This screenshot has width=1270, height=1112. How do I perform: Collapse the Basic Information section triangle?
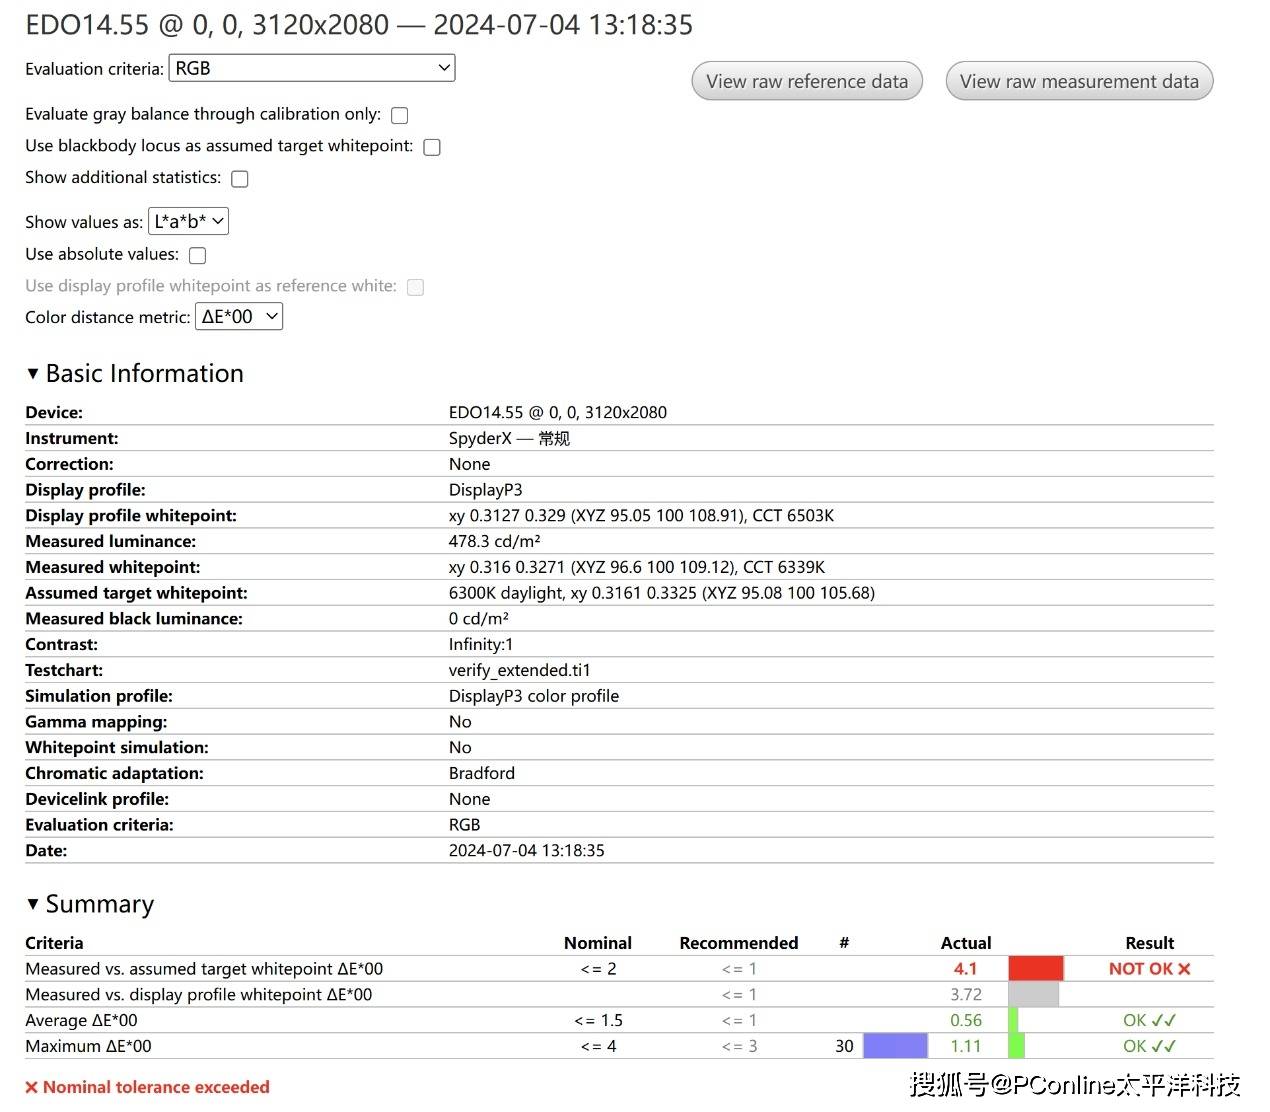33,374
